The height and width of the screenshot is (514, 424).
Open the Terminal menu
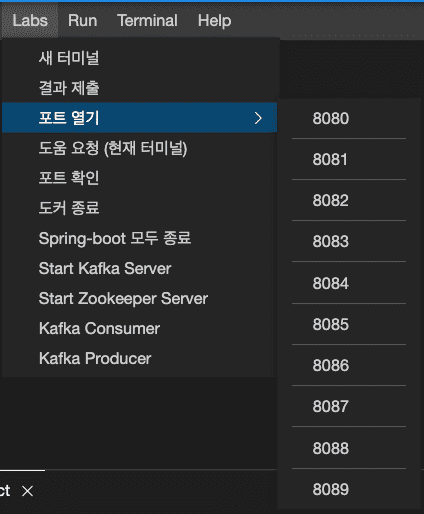tap(147, 20)
